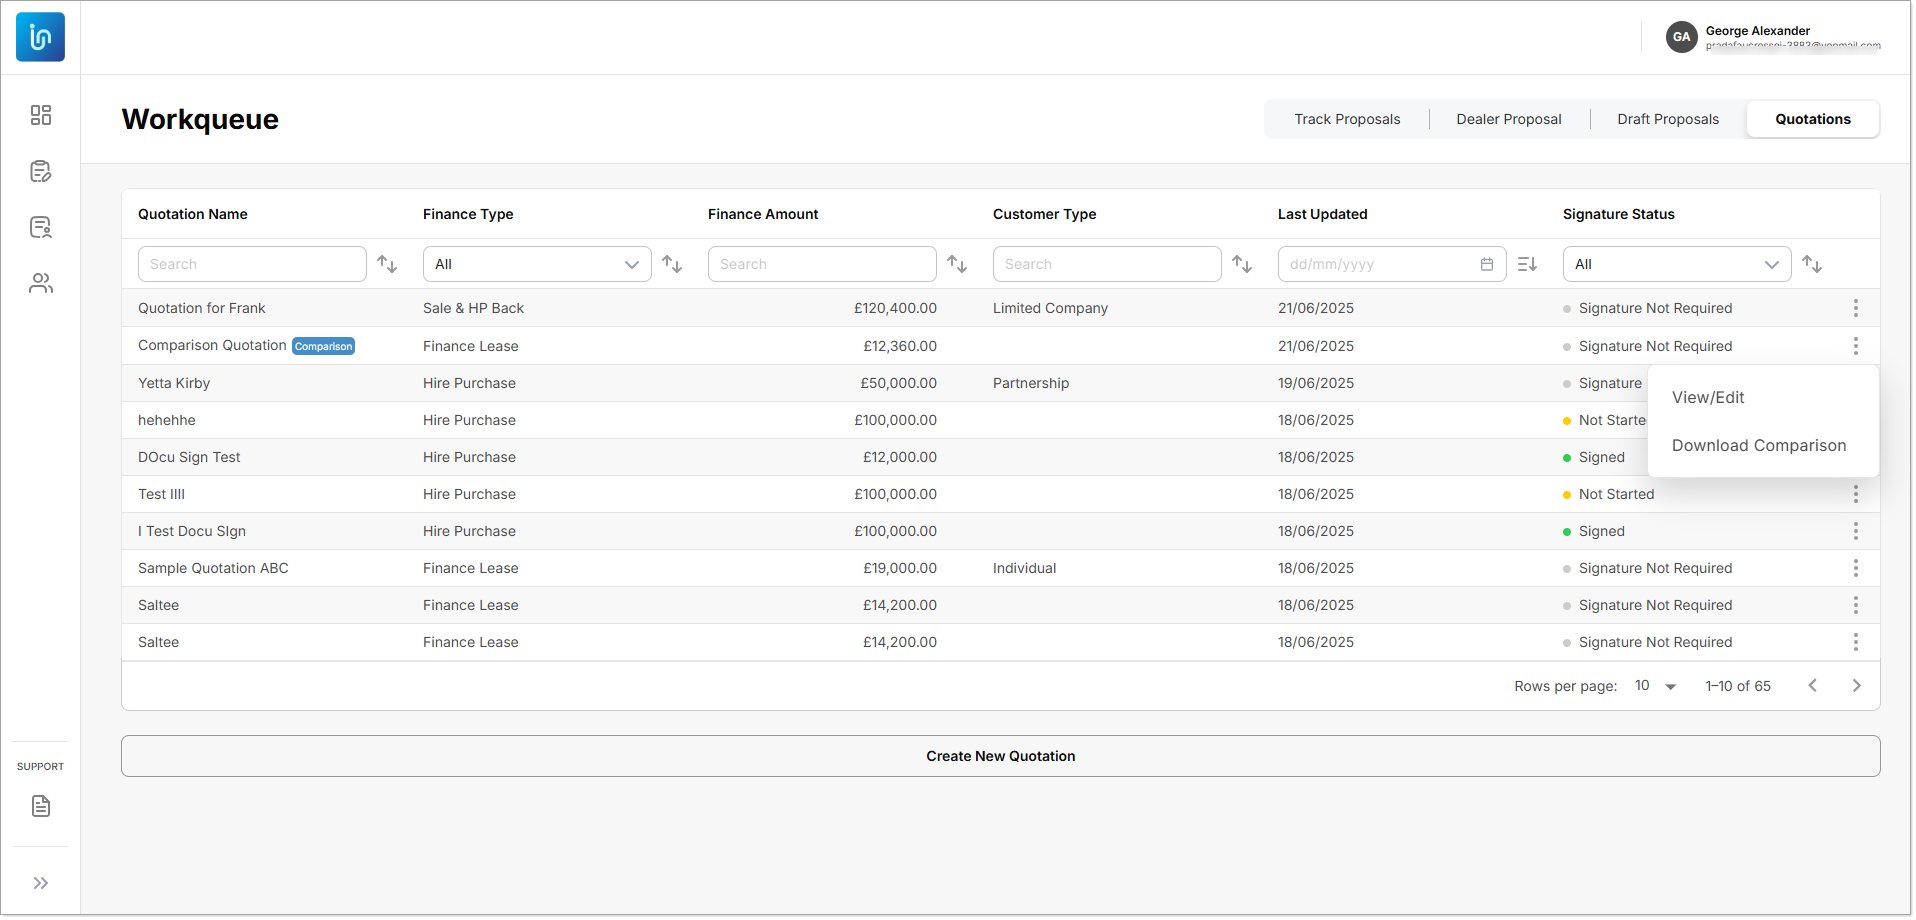
Task: Click the Sale & HP Back finance type
Action: (x=473, y=308)
